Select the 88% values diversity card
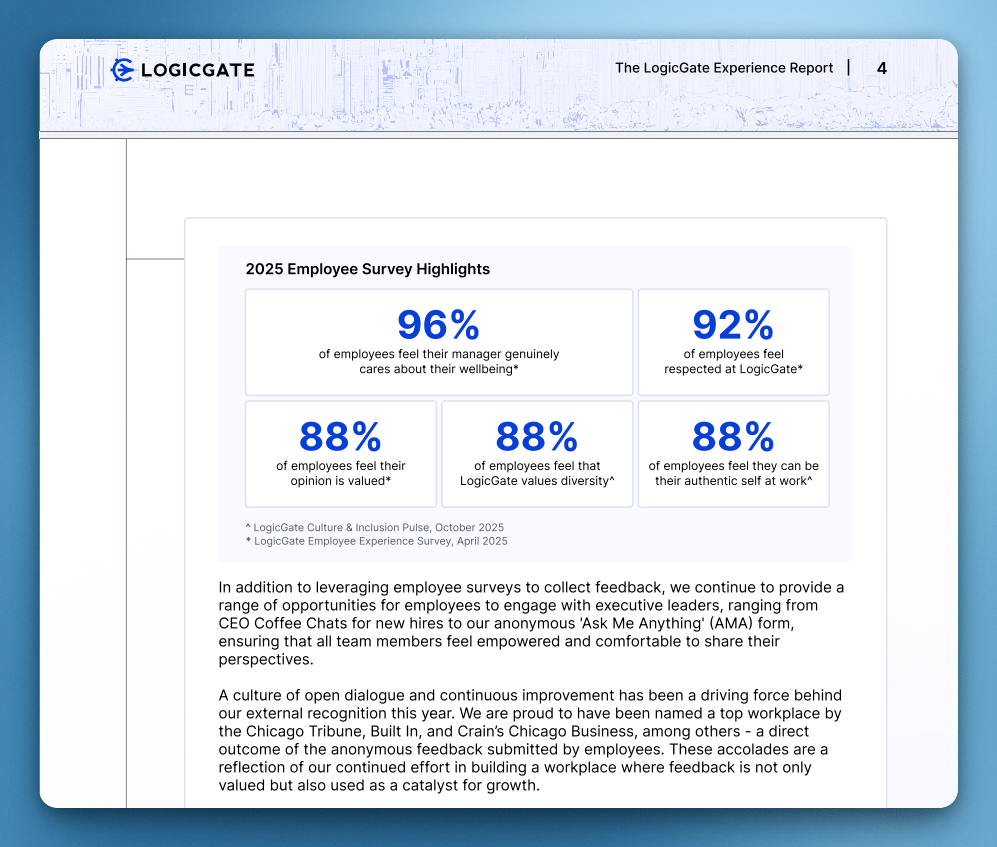 537,454
